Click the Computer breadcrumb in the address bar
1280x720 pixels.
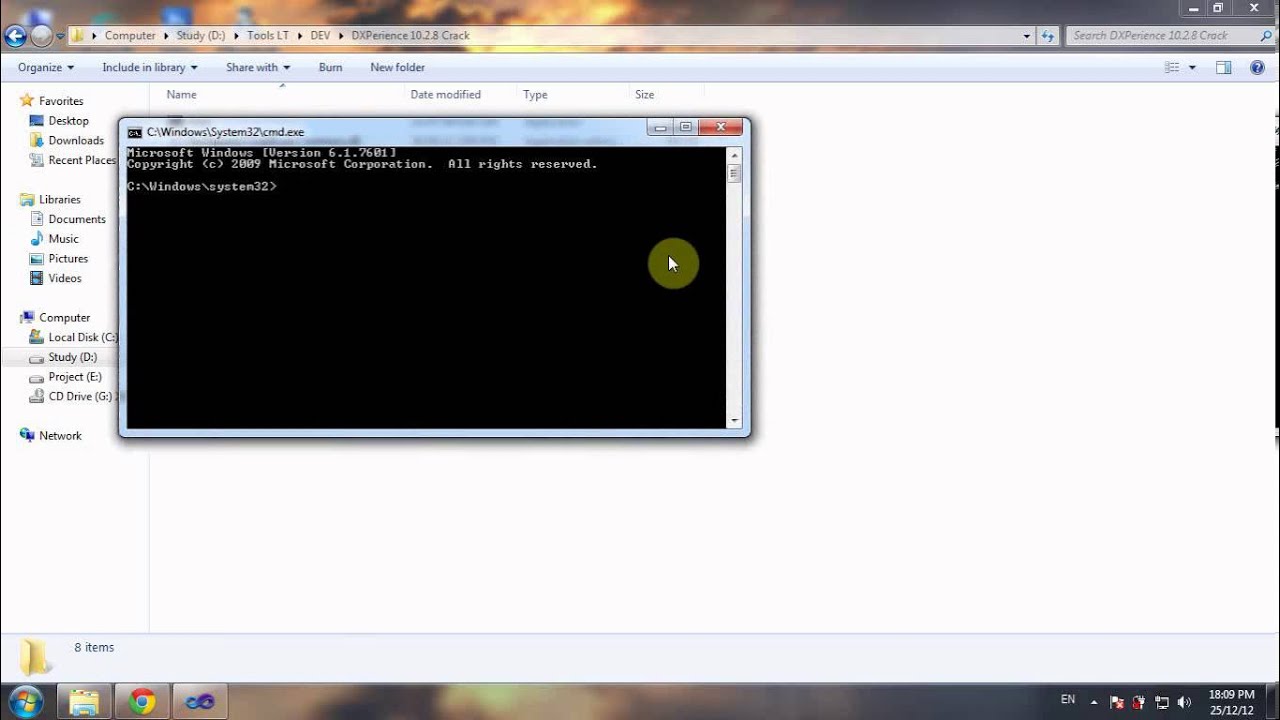[130, 35]
